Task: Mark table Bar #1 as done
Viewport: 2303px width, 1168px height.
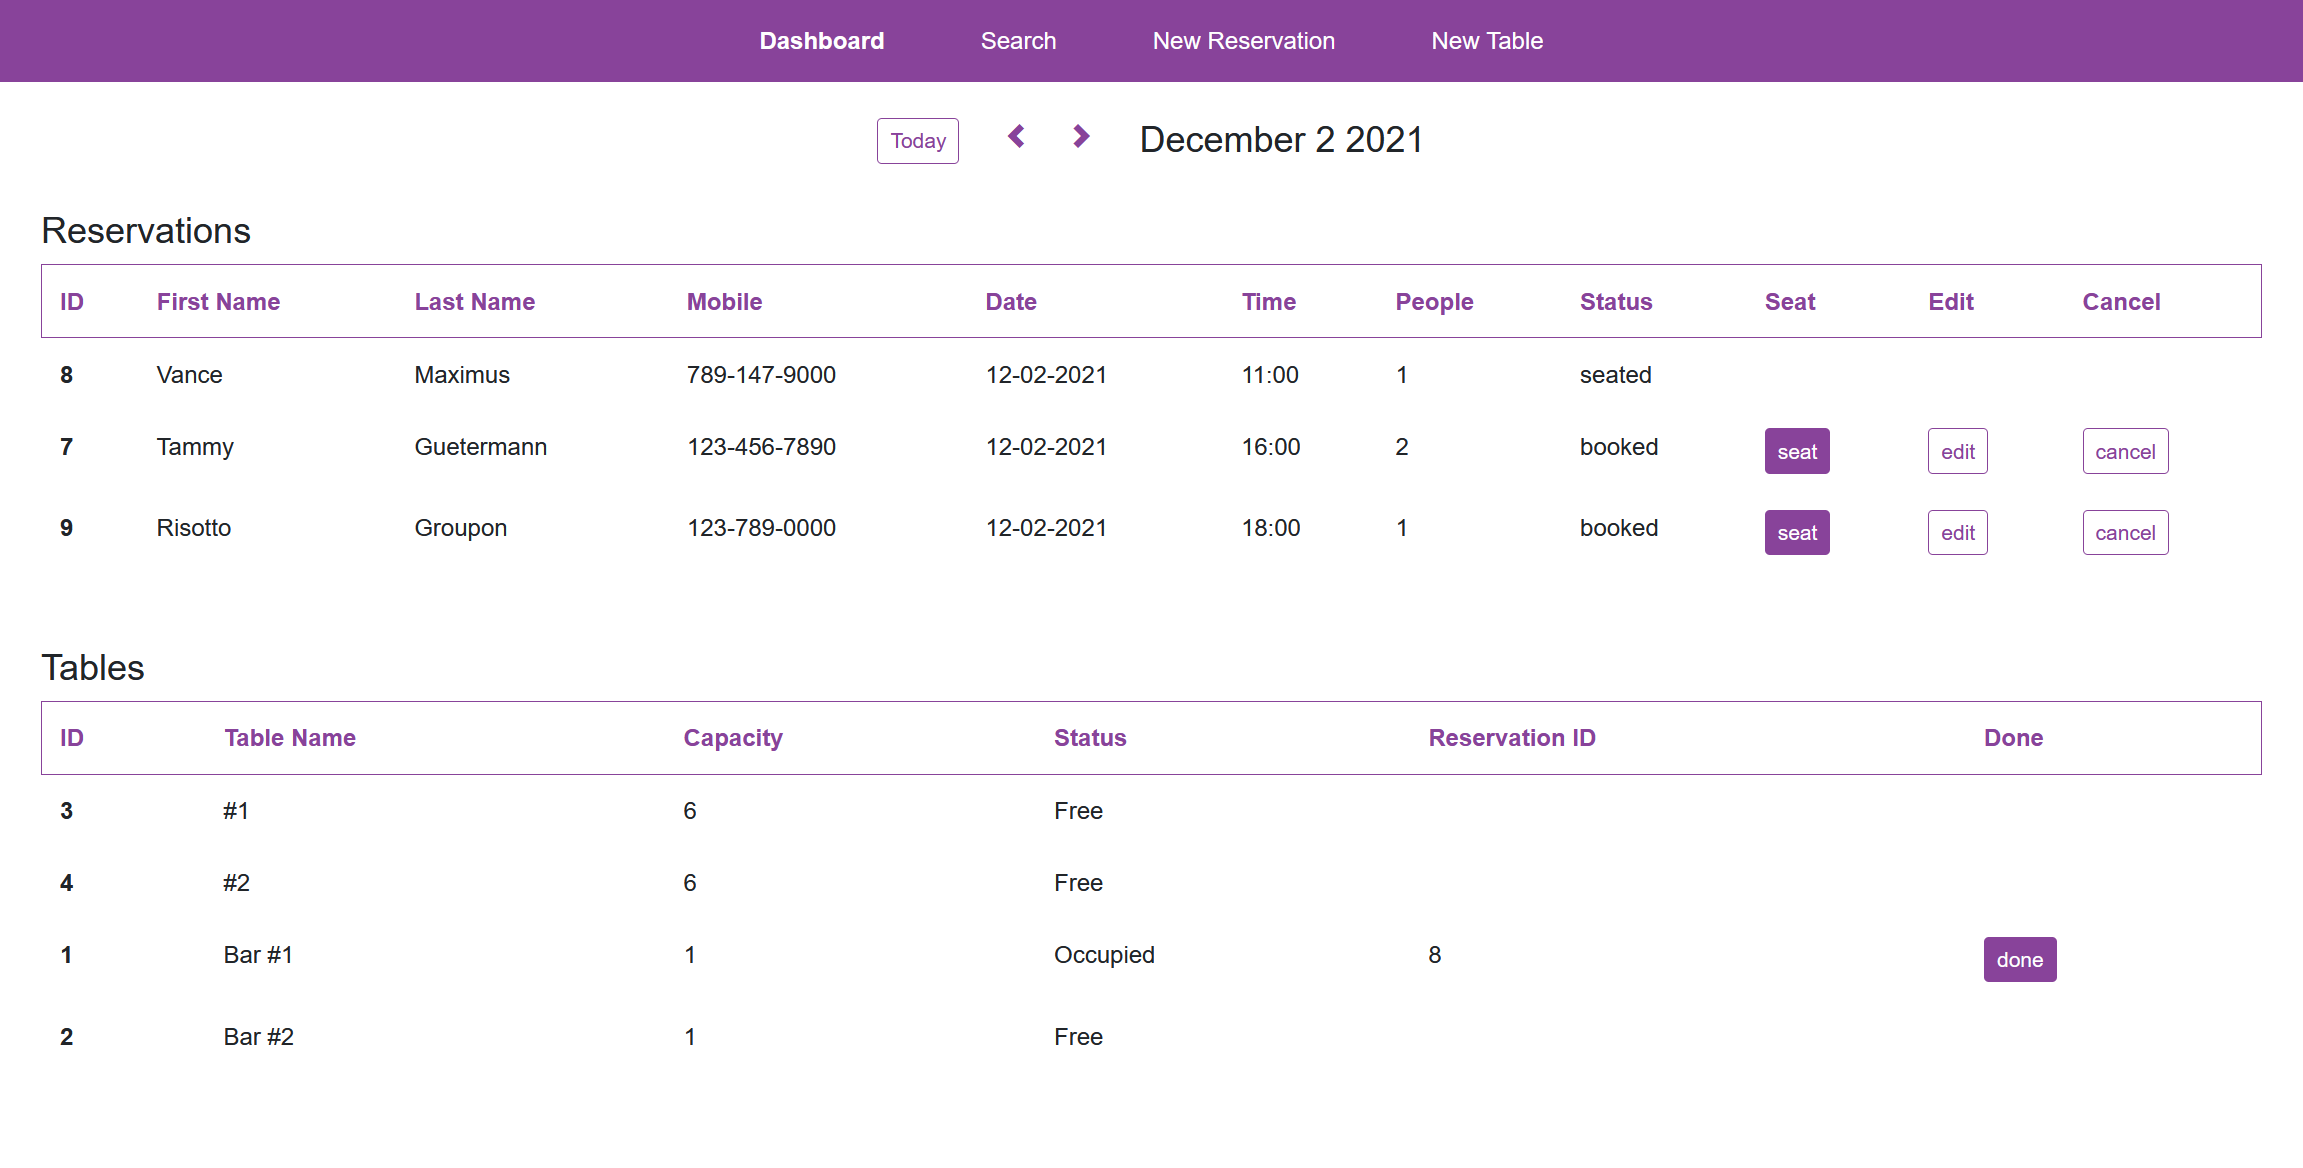Action: 2019,959
